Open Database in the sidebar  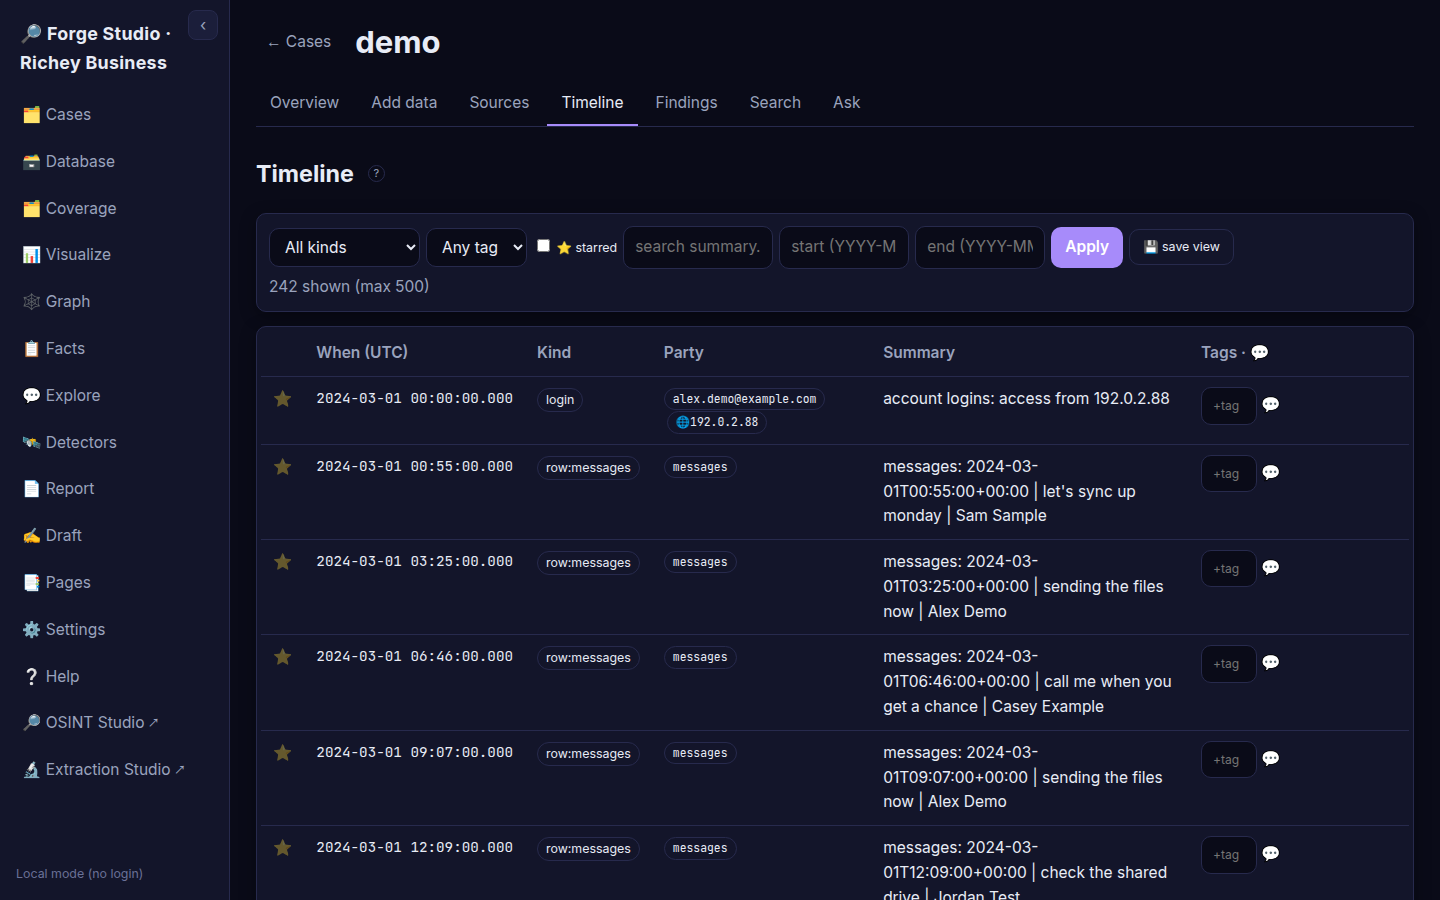[114, 161]
